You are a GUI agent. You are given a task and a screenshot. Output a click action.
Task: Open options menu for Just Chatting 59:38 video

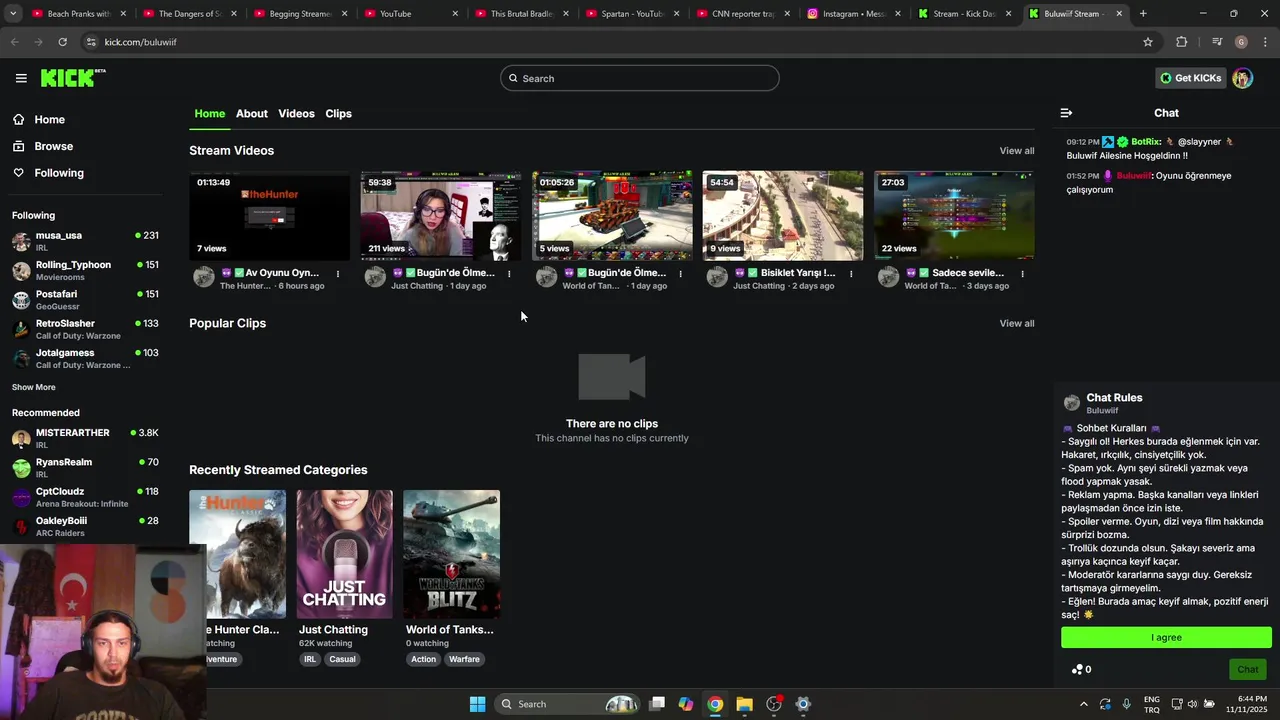click(509, 273)
